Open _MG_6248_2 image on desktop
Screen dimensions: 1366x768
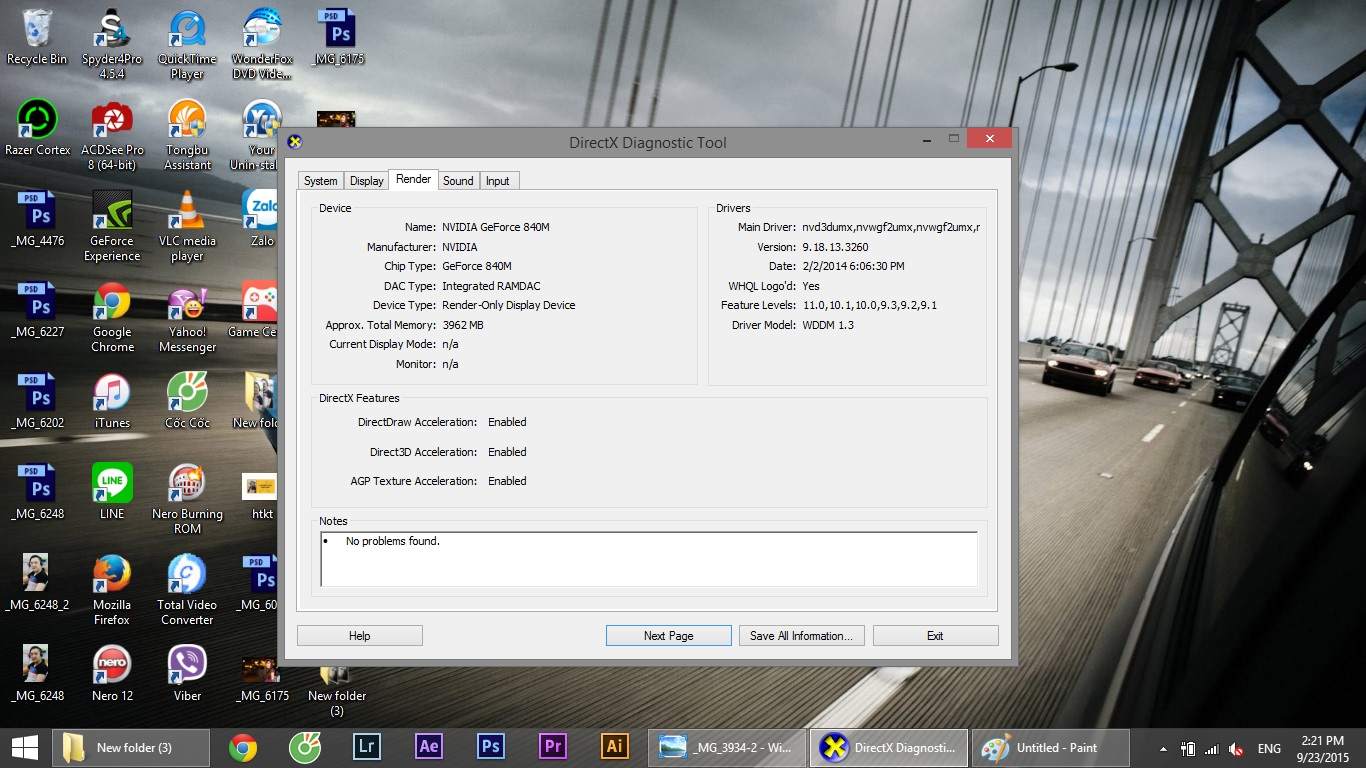[x=37, y=583]
